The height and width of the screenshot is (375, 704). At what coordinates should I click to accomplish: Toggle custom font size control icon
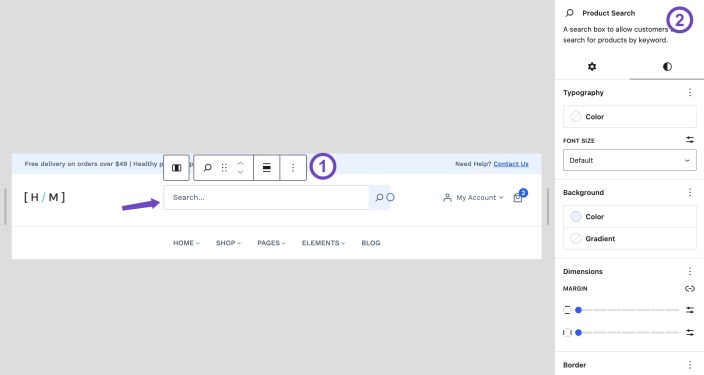point(690,140)
